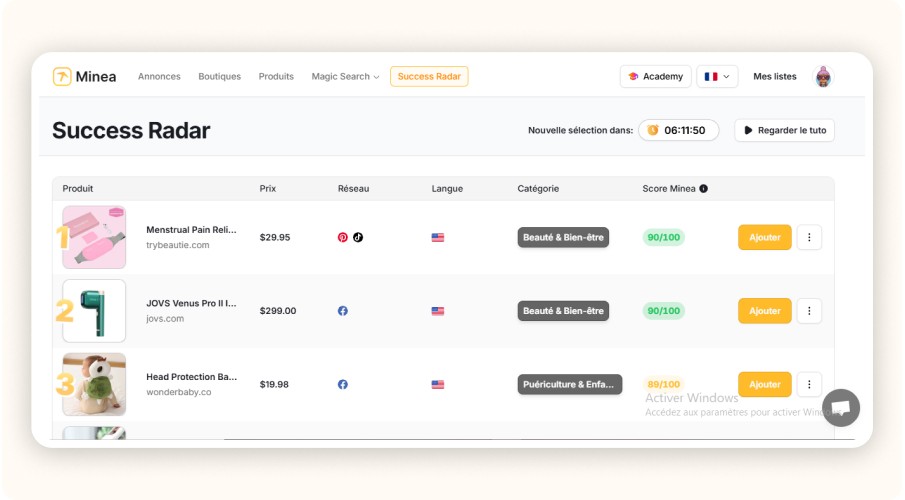
Task: Open the Menstrual Pain Relief product thumbnail
Action: tap(94, 237)
